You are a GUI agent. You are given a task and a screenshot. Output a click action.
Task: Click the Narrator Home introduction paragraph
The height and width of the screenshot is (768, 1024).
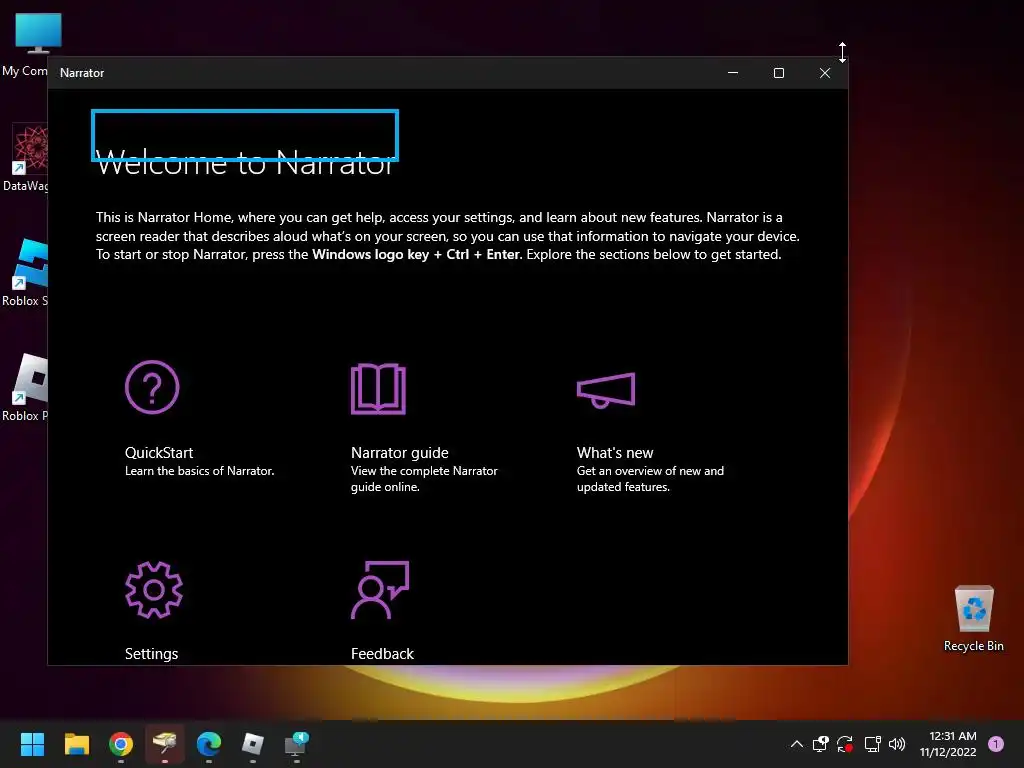447,236
